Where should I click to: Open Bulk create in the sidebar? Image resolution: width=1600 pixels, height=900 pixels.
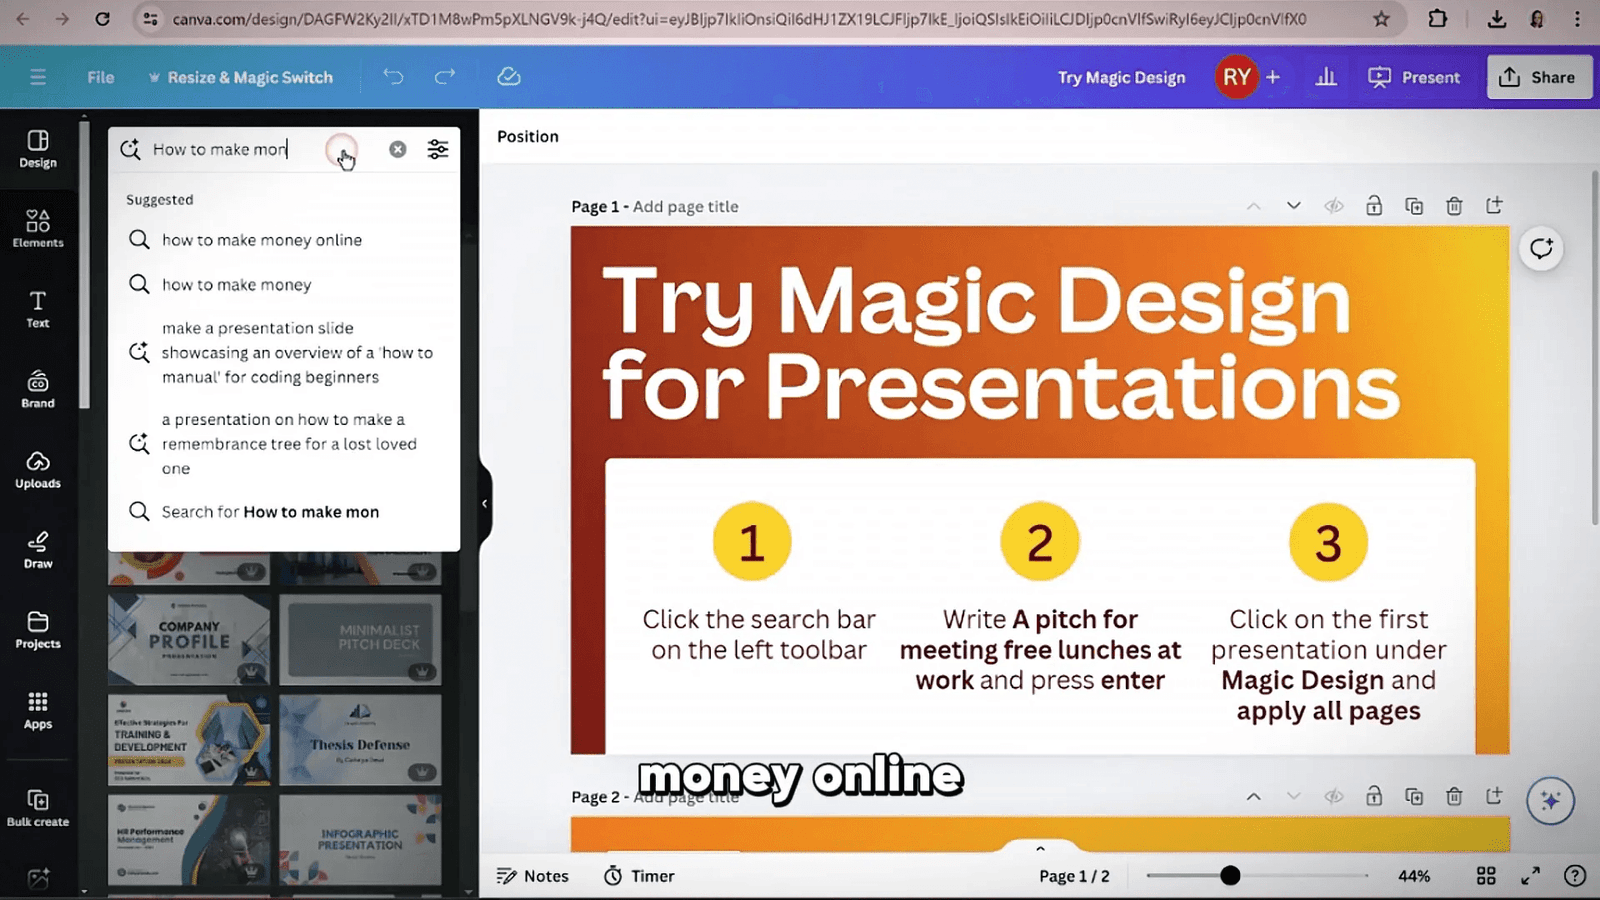38,808
